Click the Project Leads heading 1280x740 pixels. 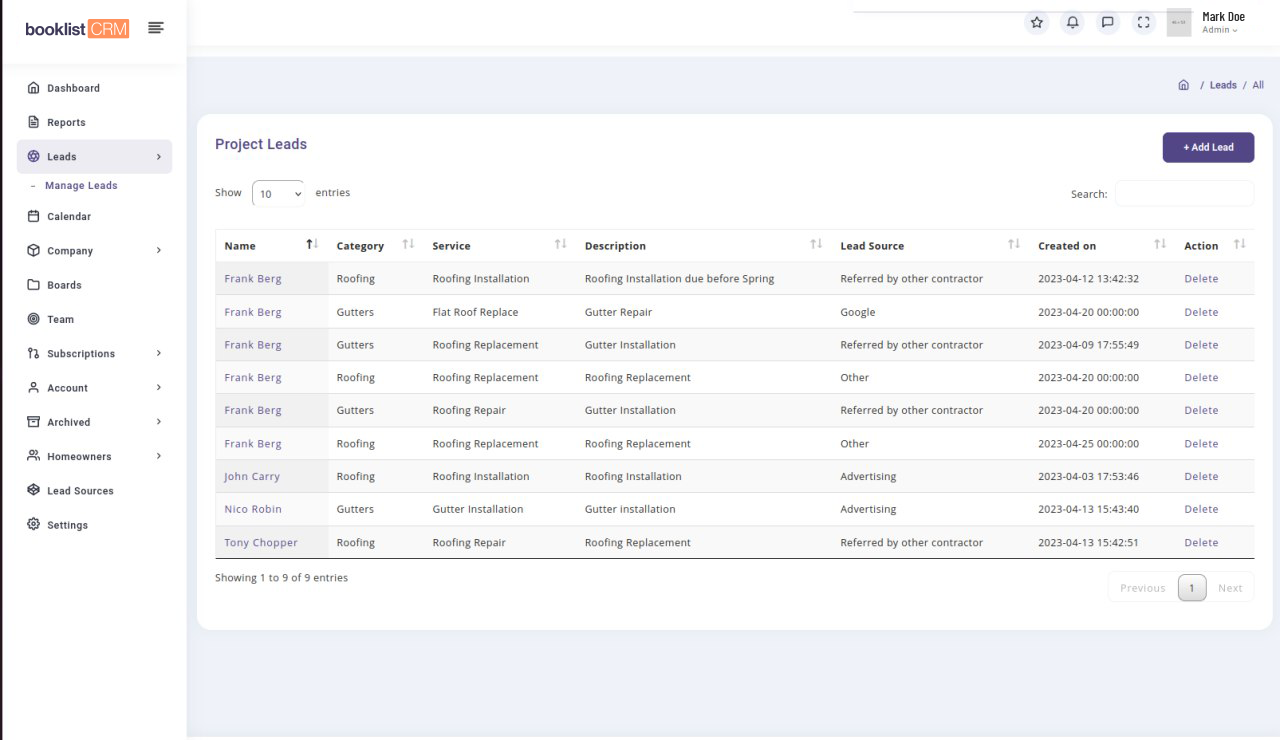click(x=261, y=144)
